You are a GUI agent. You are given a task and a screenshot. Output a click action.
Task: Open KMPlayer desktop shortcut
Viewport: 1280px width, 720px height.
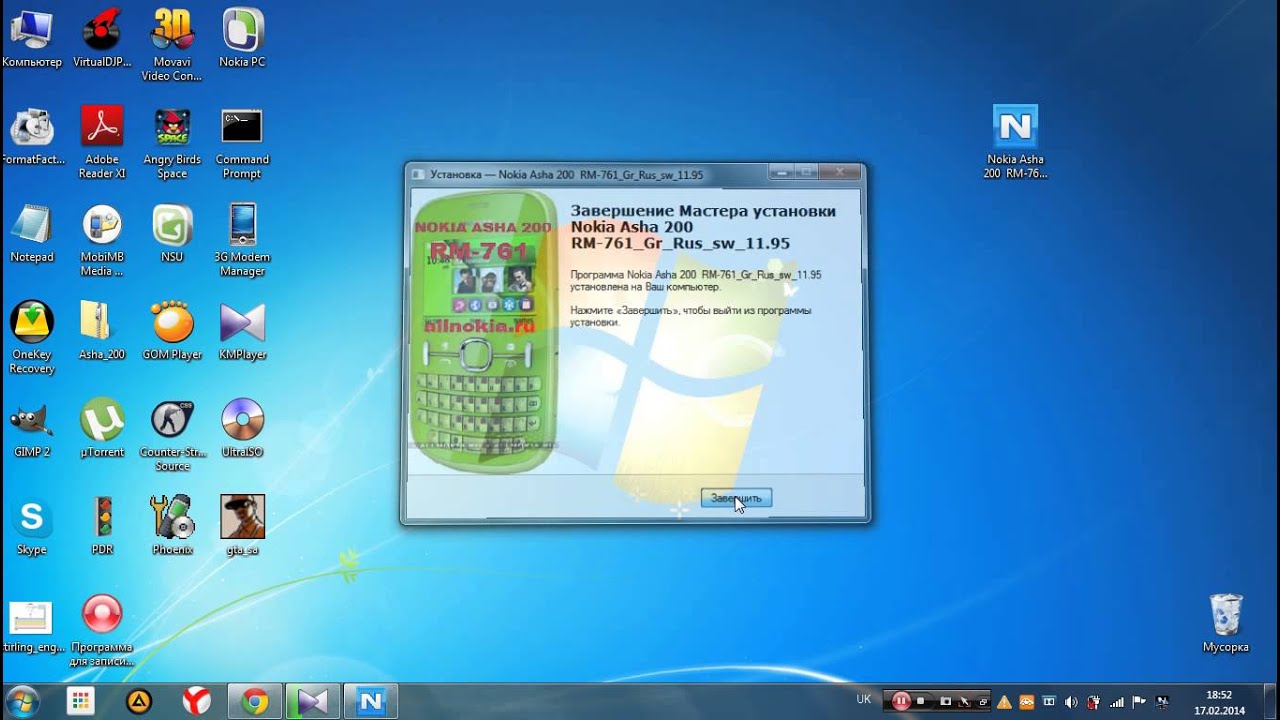pyautogui.click(x=242, y=331)
